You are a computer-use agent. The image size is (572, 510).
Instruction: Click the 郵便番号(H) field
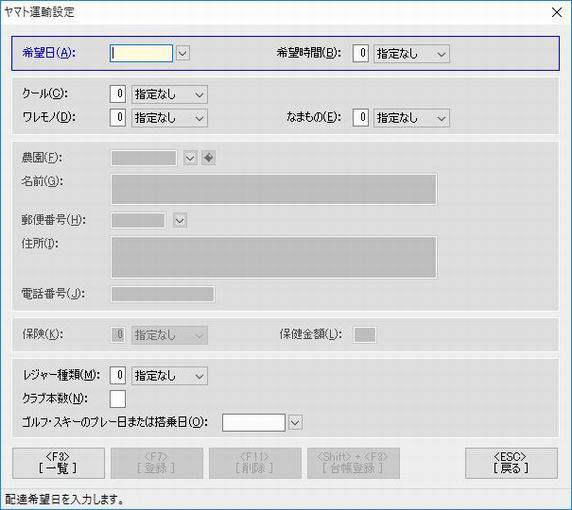click(x=138, y=220)
